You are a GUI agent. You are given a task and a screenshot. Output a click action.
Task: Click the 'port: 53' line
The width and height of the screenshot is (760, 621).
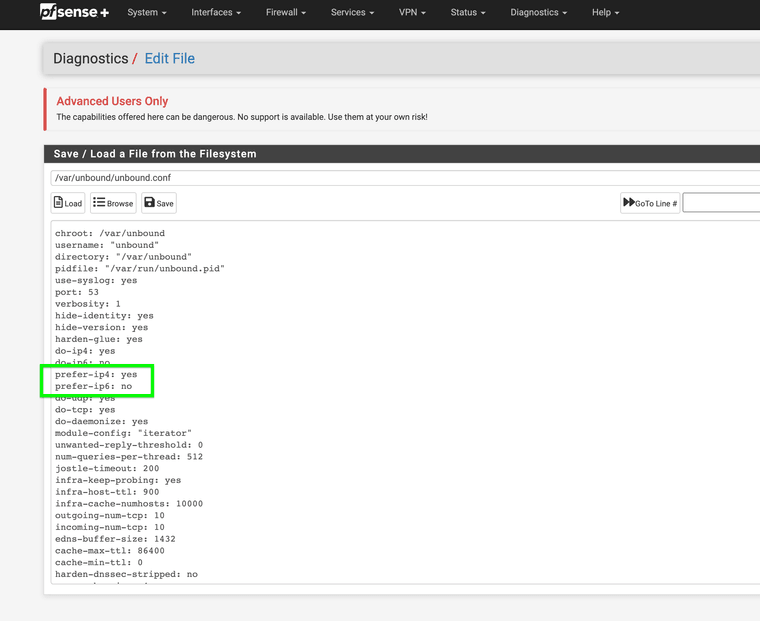click(x=77, y=292)
